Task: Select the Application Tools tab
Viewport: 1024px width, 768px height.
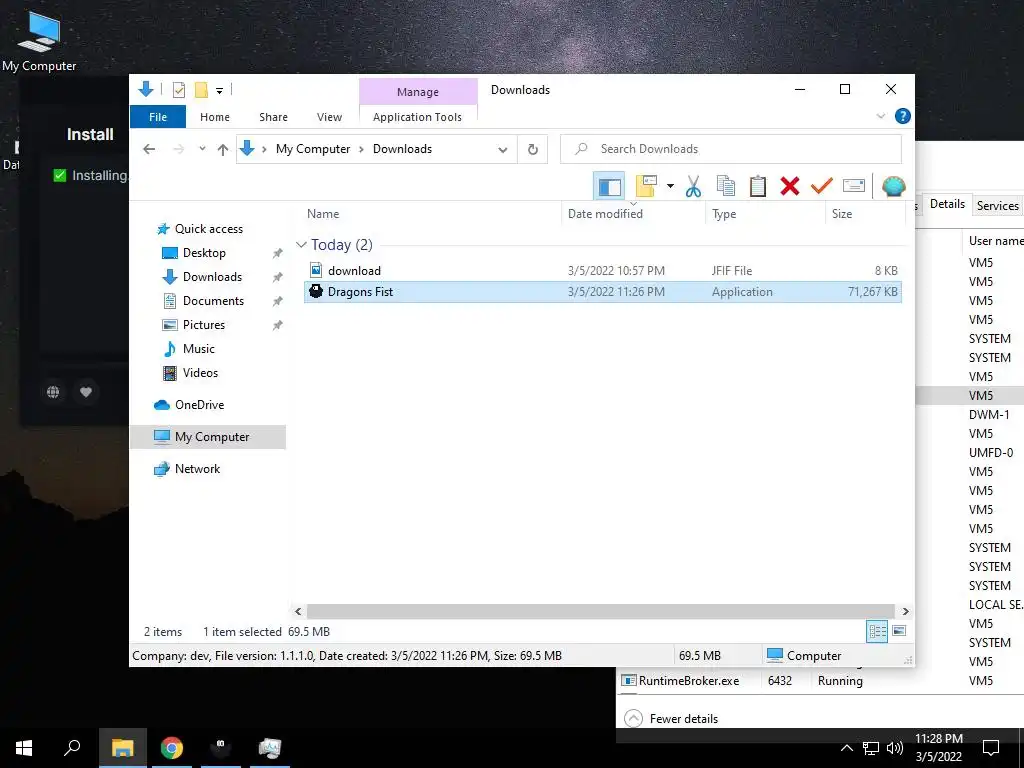Action: 417,117
